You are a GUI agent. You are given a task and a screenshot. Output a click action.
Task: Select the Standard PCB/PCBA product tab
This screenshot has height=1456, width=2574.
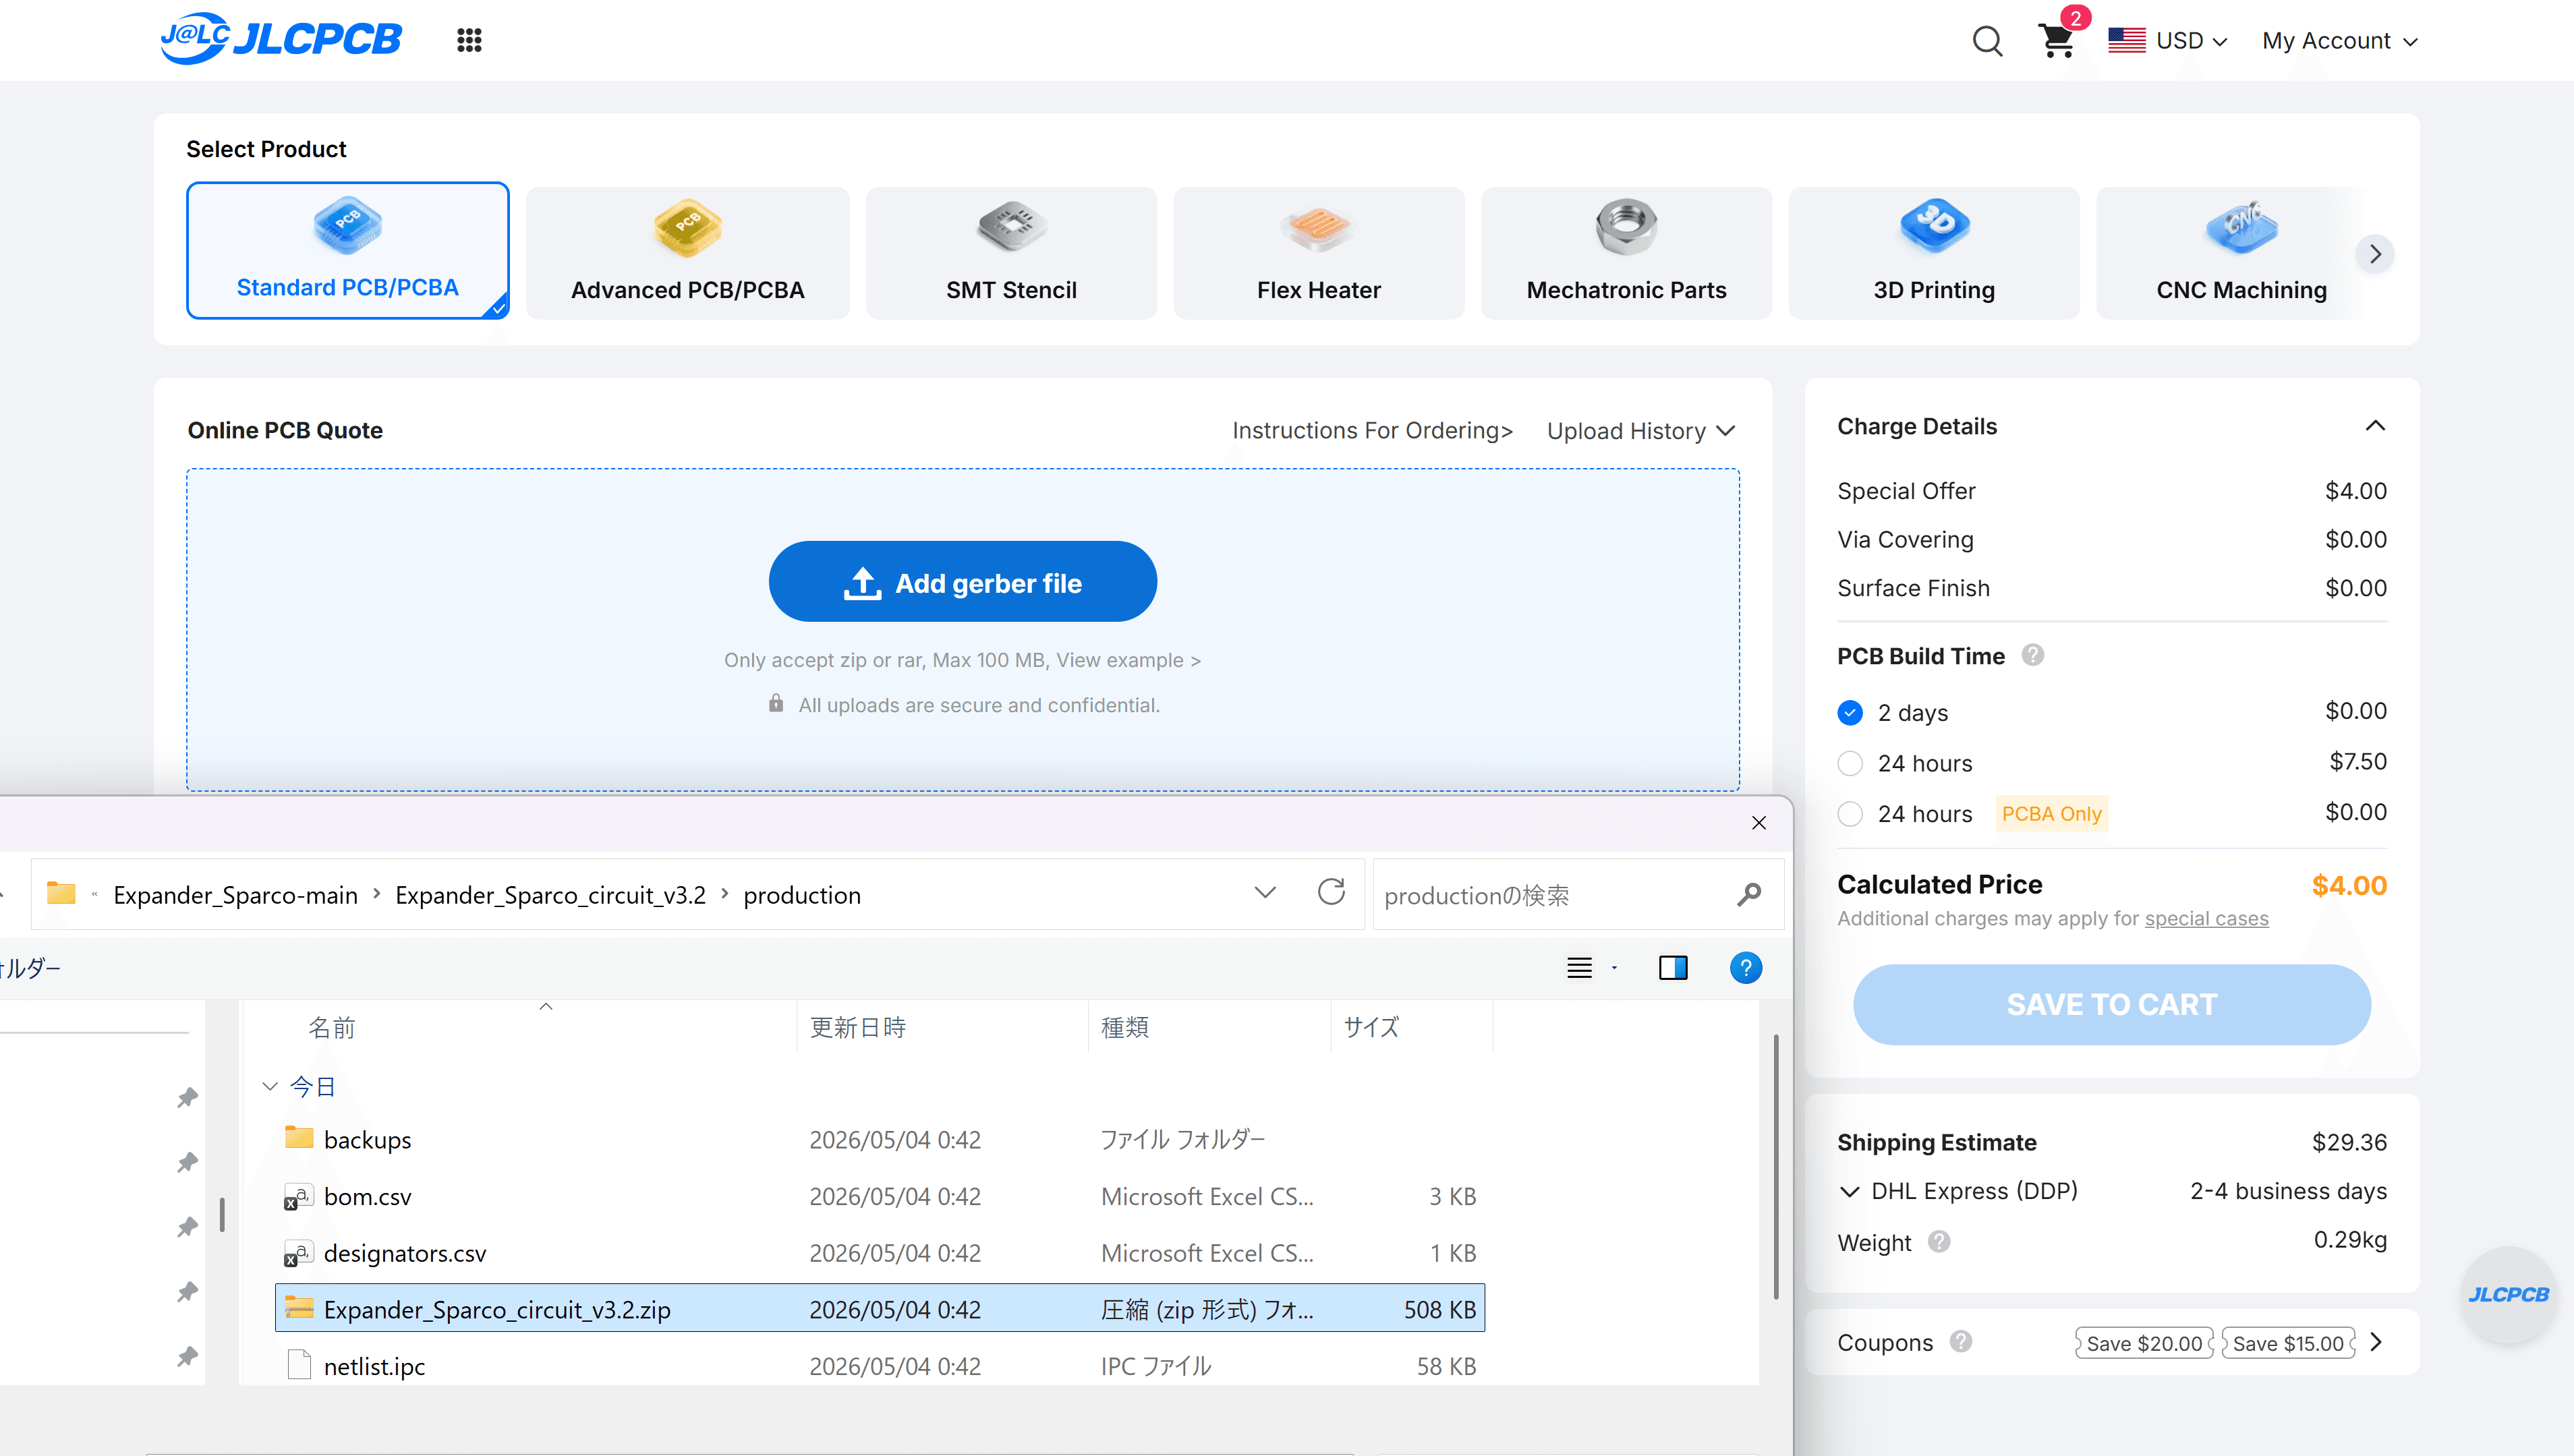coord(347,250)
